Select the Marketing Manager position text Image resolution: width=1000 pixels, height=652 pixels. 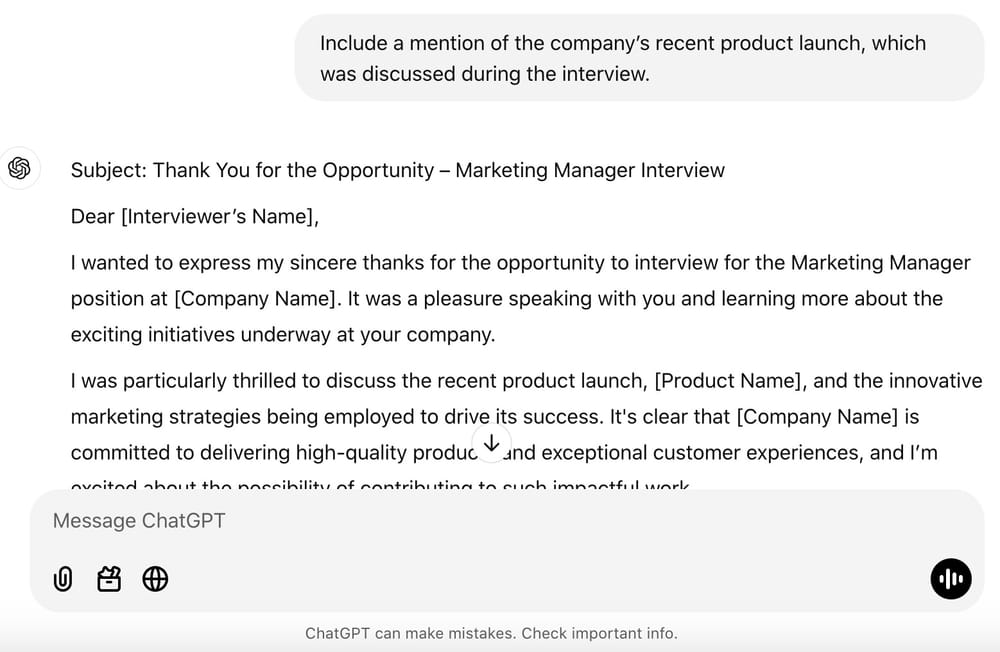880,262
